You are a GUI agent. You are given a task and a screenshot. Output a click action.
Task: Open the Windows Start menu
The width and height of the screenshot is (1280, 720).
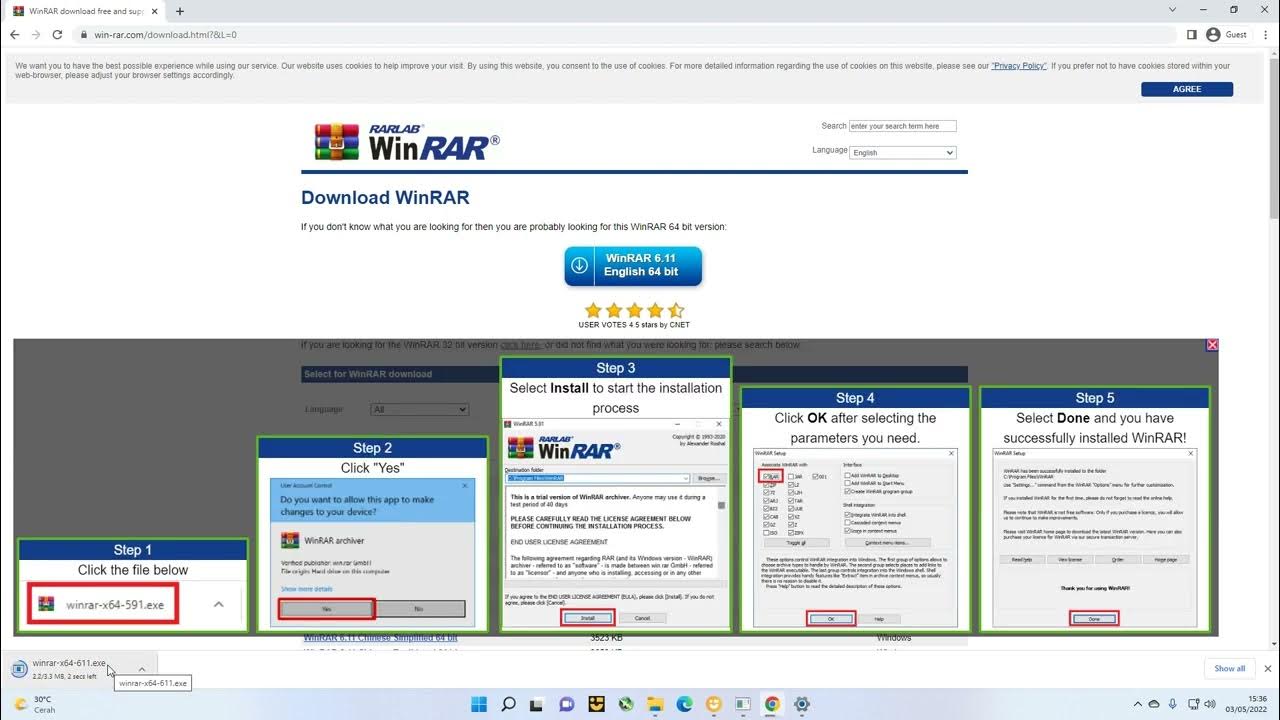[x=479, y=704]
